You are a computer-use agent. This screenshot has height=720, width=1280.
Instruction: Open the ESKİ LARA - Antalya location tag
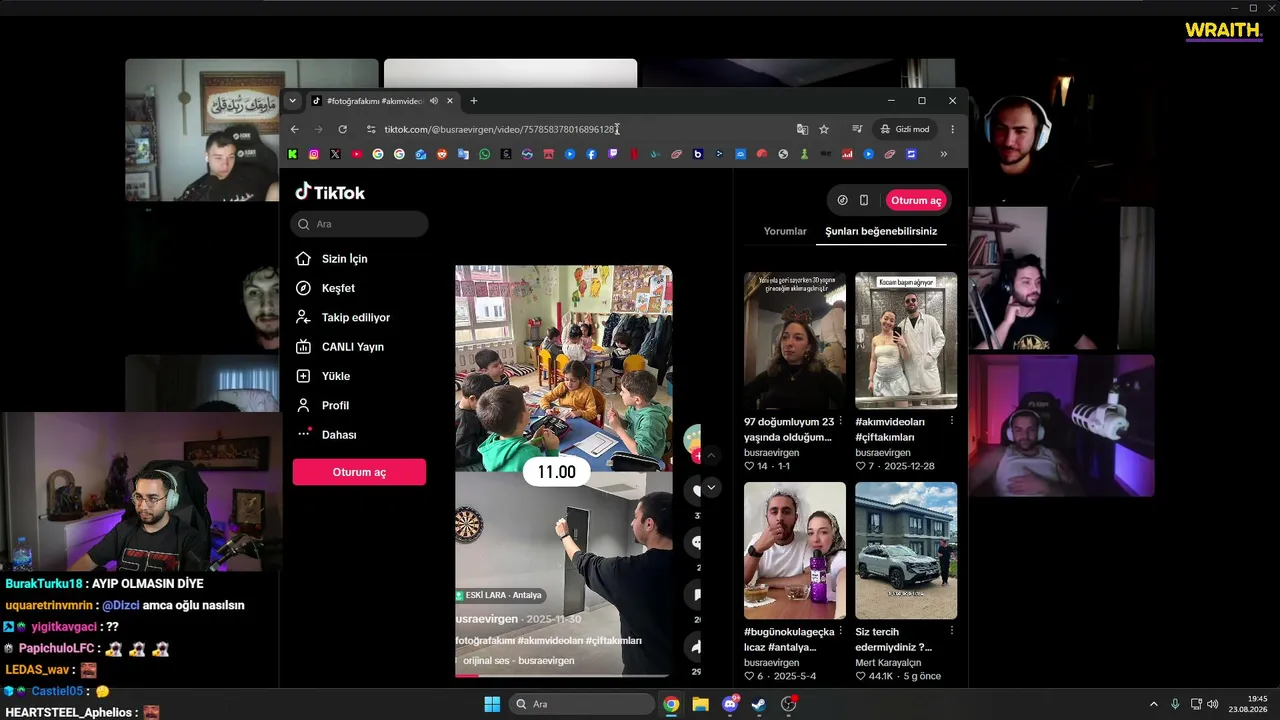[500, 595]
